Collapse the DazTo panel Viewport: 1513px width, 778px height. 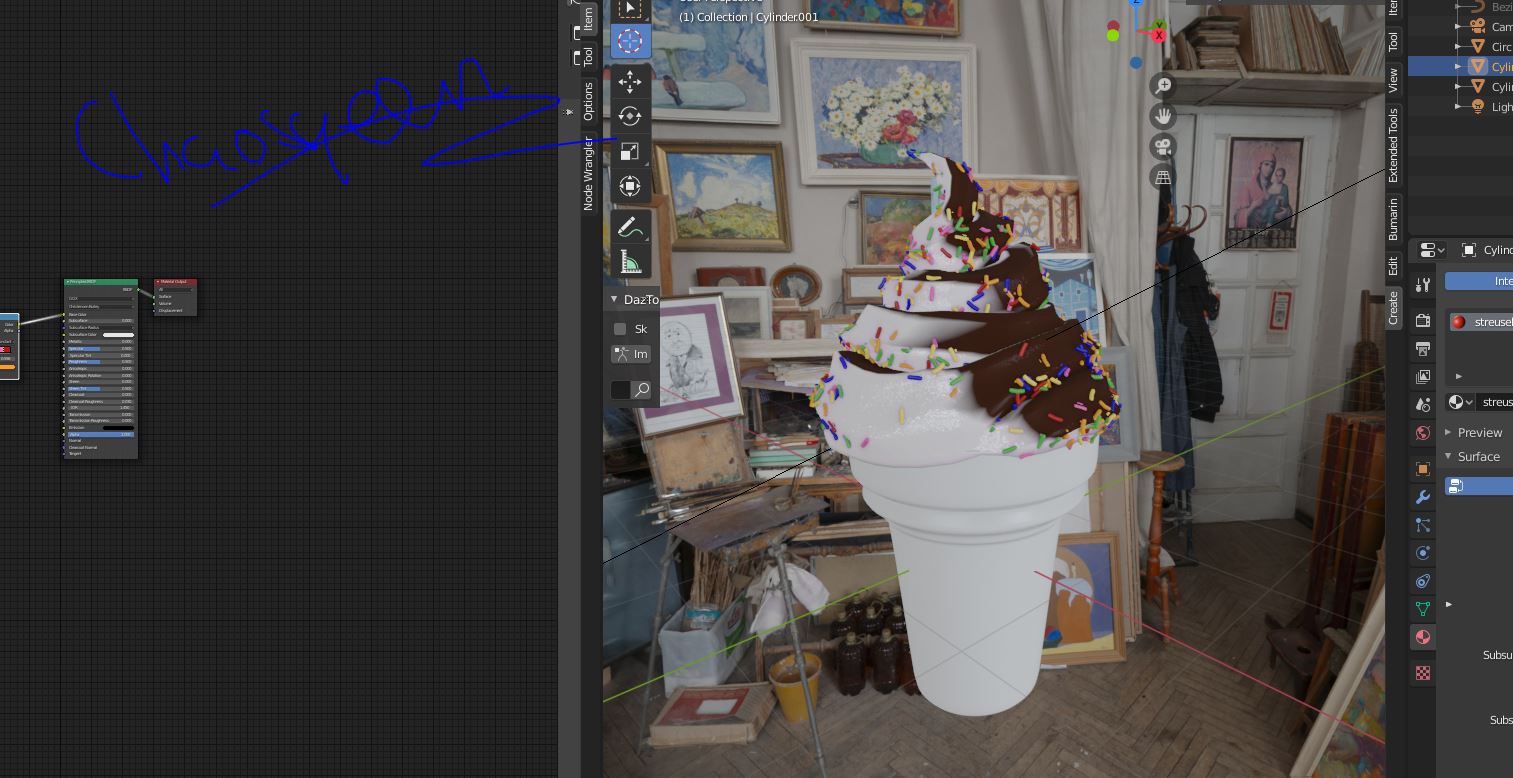(614, 299)
